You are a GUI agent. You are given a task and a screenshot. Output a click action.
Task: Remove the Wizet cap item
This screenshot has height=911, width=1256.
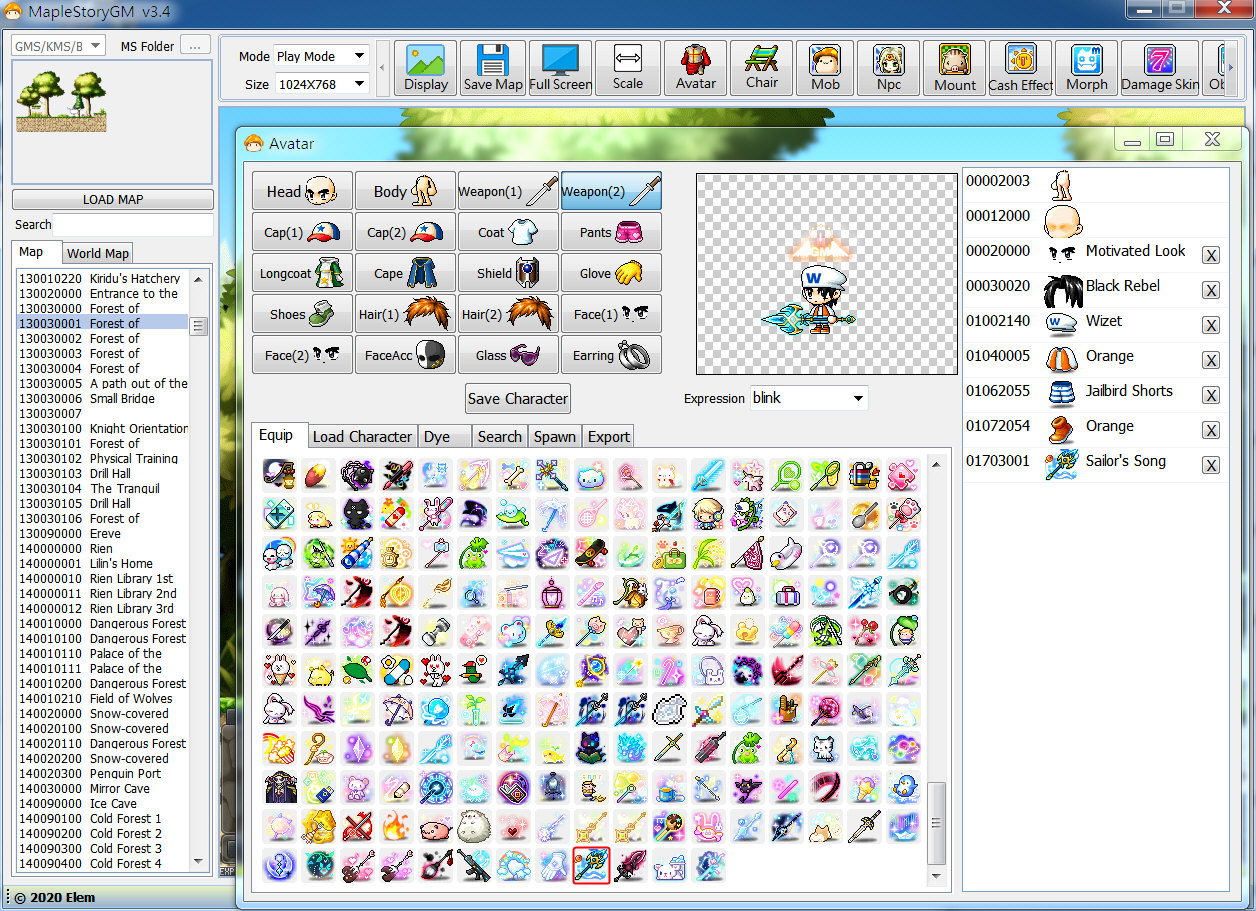[x=1211, y=325]
